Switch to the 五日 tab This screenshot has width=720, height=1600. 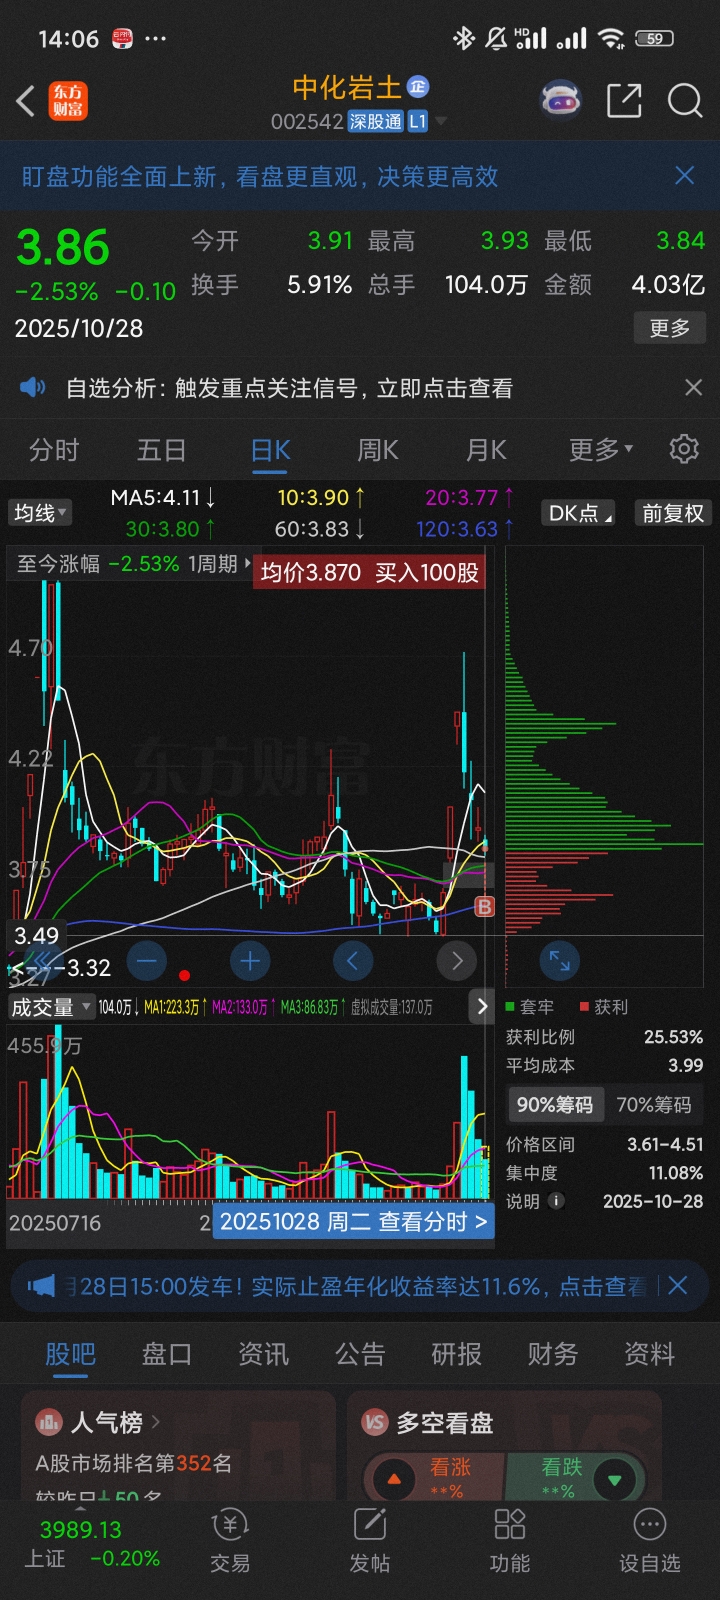coord(162,450)
